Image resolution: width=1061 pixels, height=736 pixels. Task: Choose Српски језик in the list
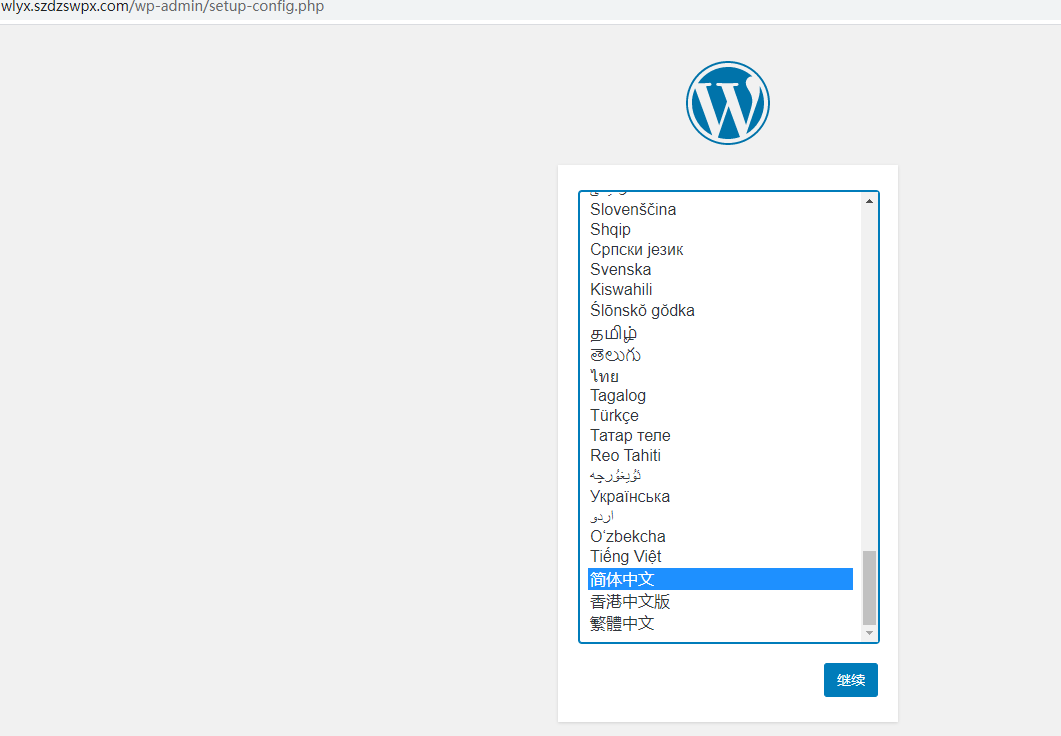[x=636, y=249]
